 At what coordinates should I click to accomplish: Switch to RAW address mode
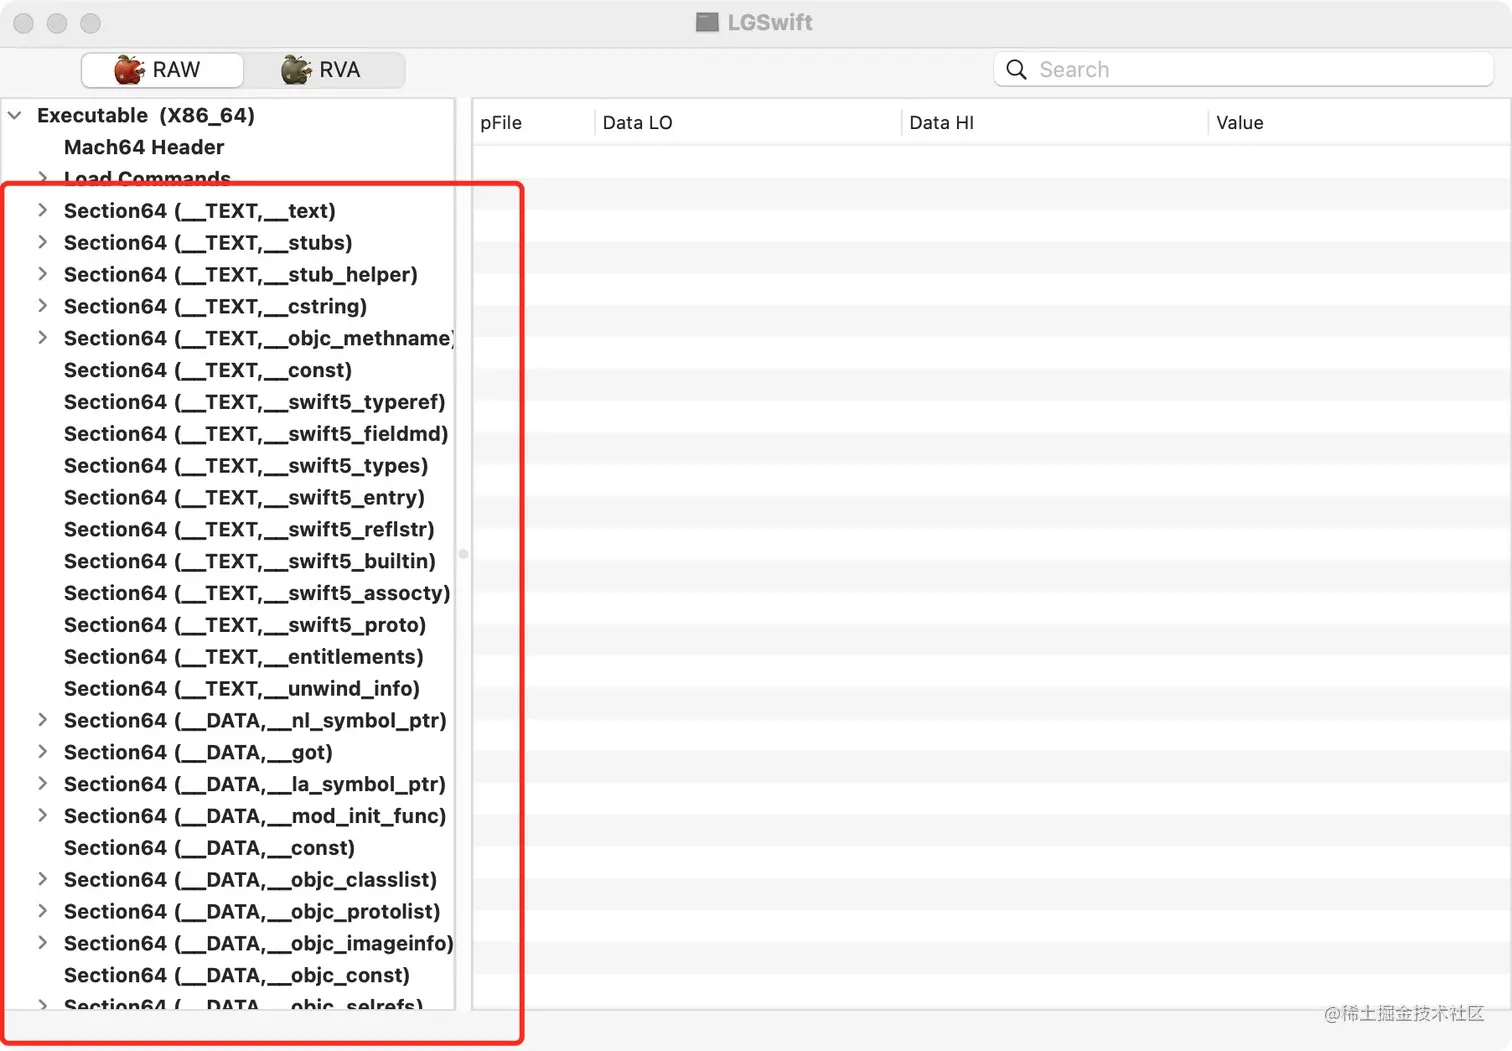[162, 70]
